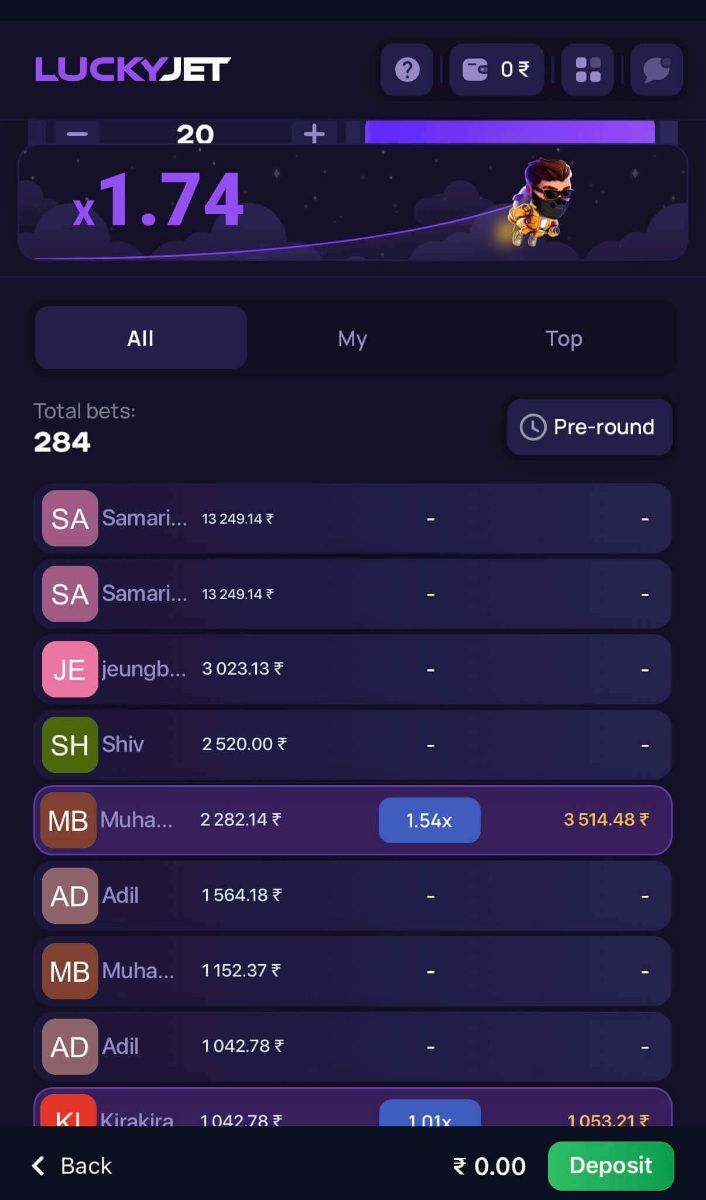Select Adil's 1 564.18 ₹ bet row
Screen dimensions: 706x1200
[x=352, y=895]
